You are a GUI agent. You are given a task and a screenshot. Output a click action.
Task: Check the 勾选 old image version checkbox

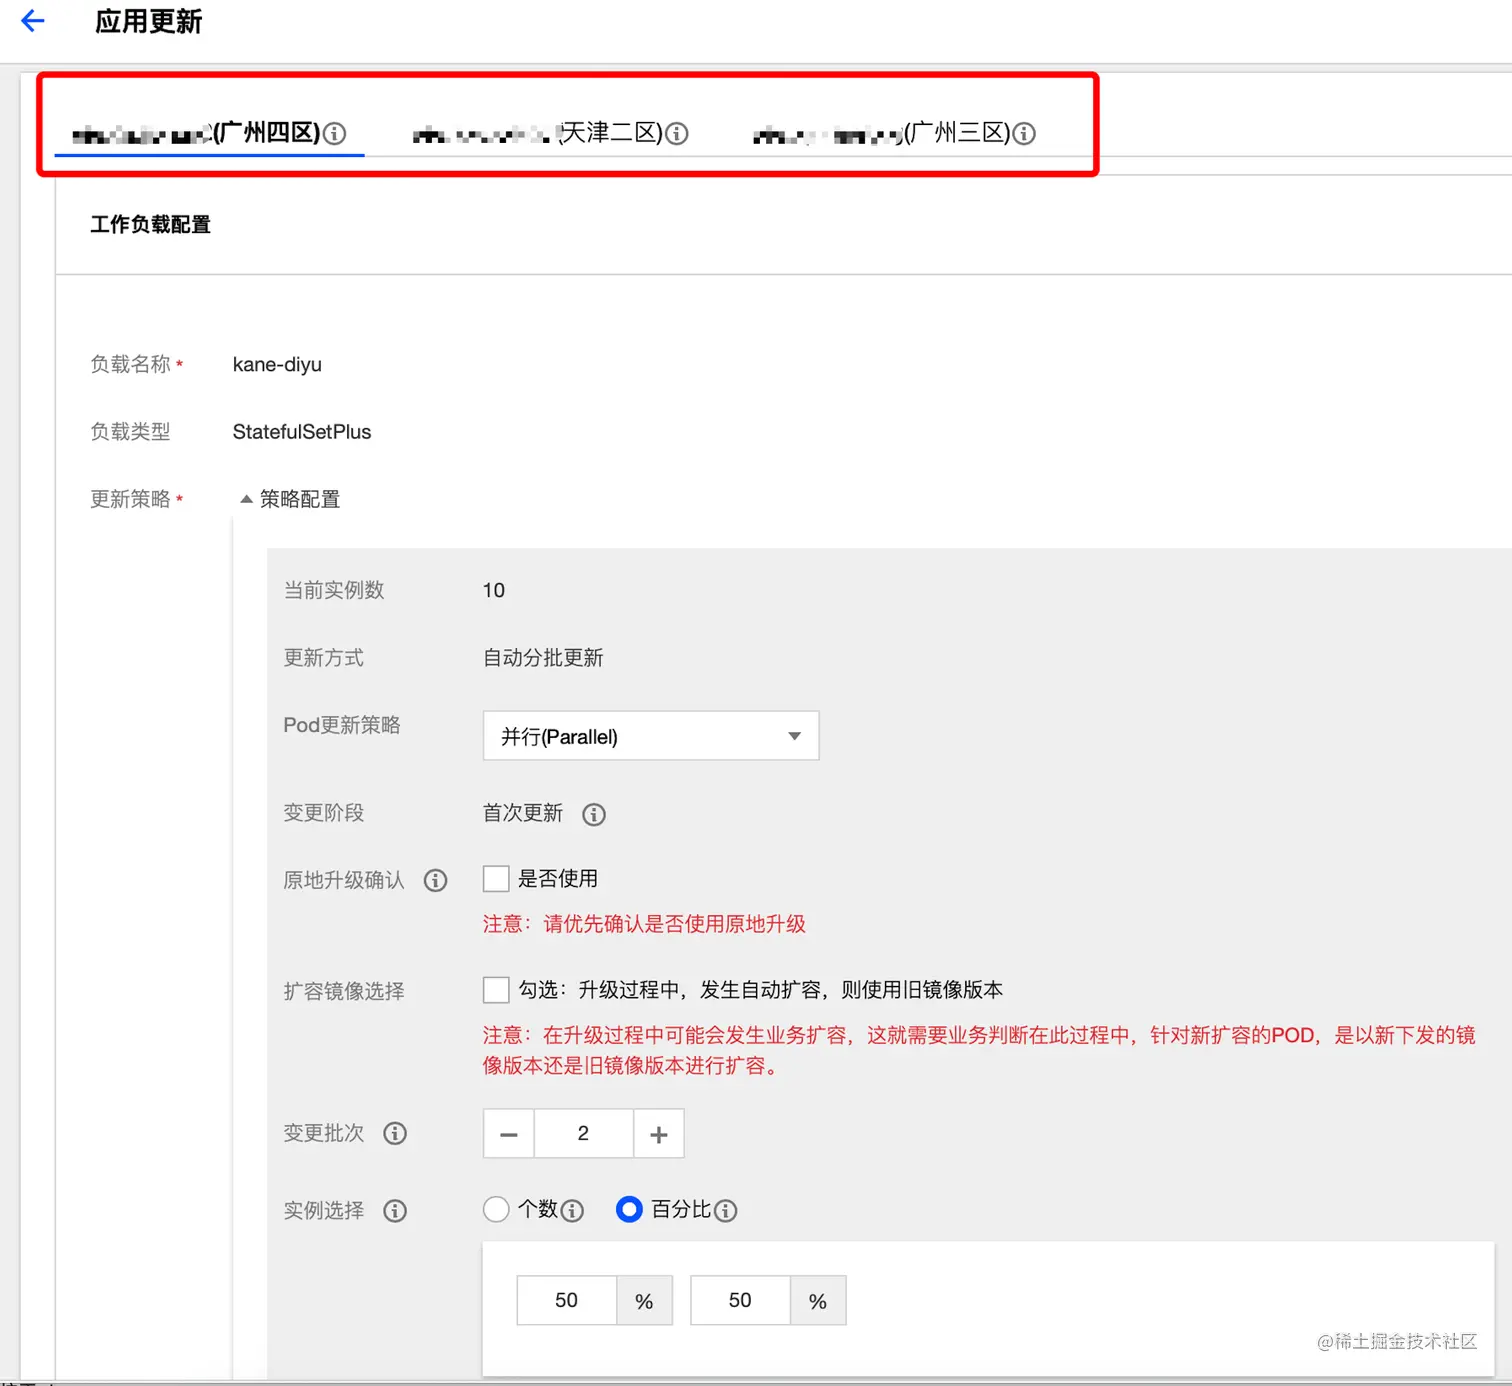(495, 989)
